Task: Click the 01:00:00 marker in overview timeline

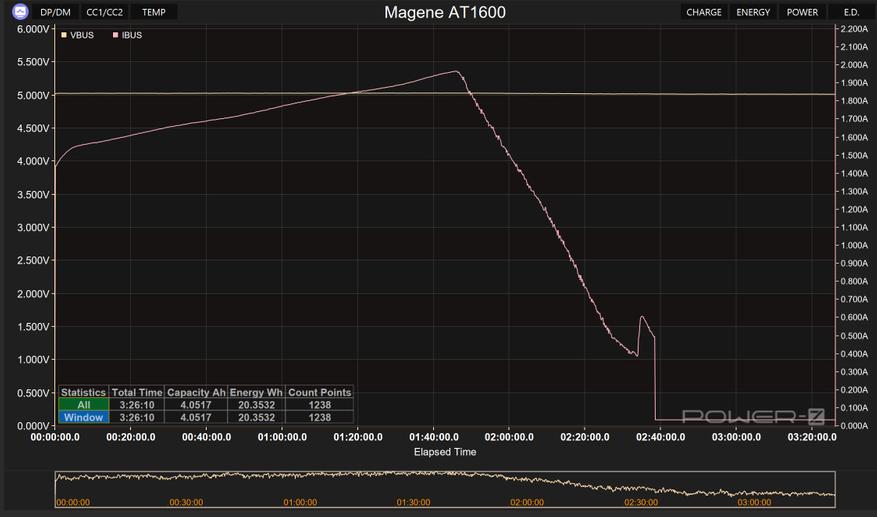Action: tap(300, 502)
